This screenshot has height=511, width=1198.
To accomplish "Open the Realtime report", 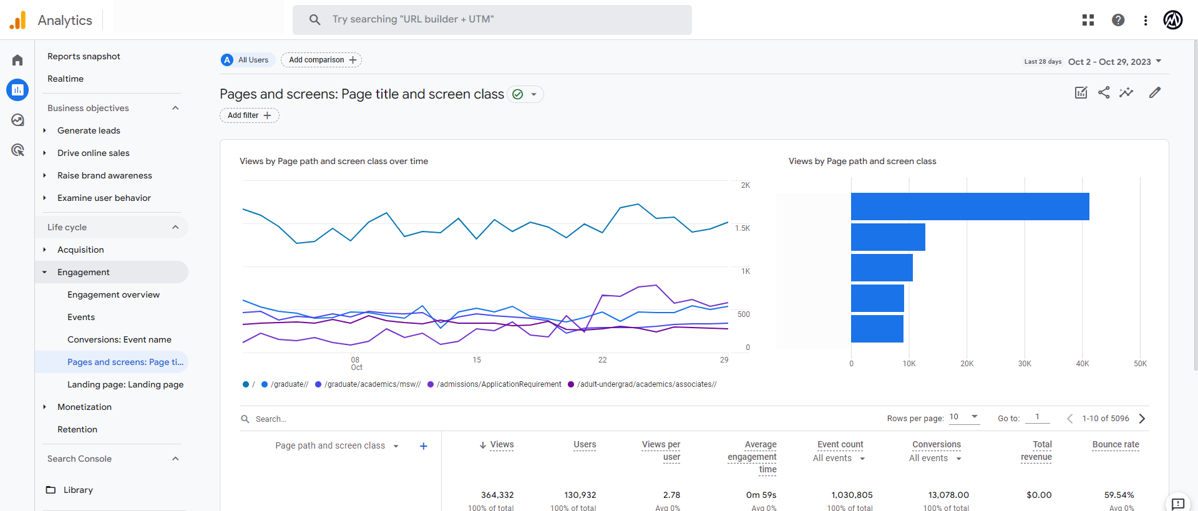I will 65,79.
